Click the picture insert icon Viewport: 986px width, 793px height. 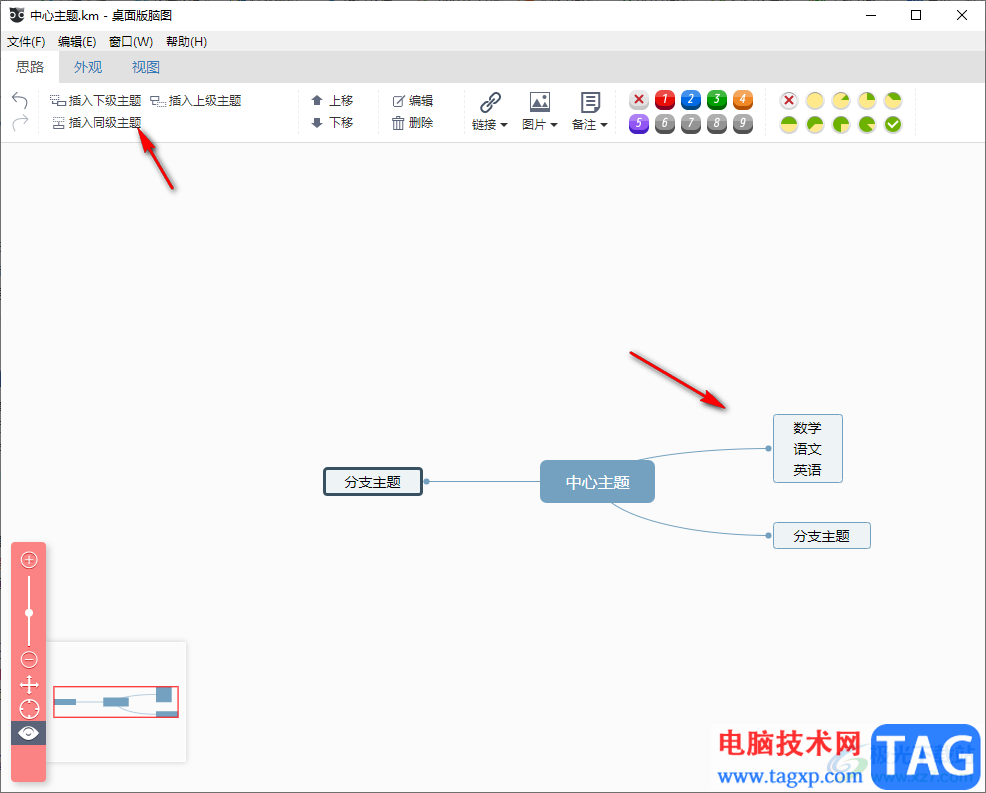(540, 102)
